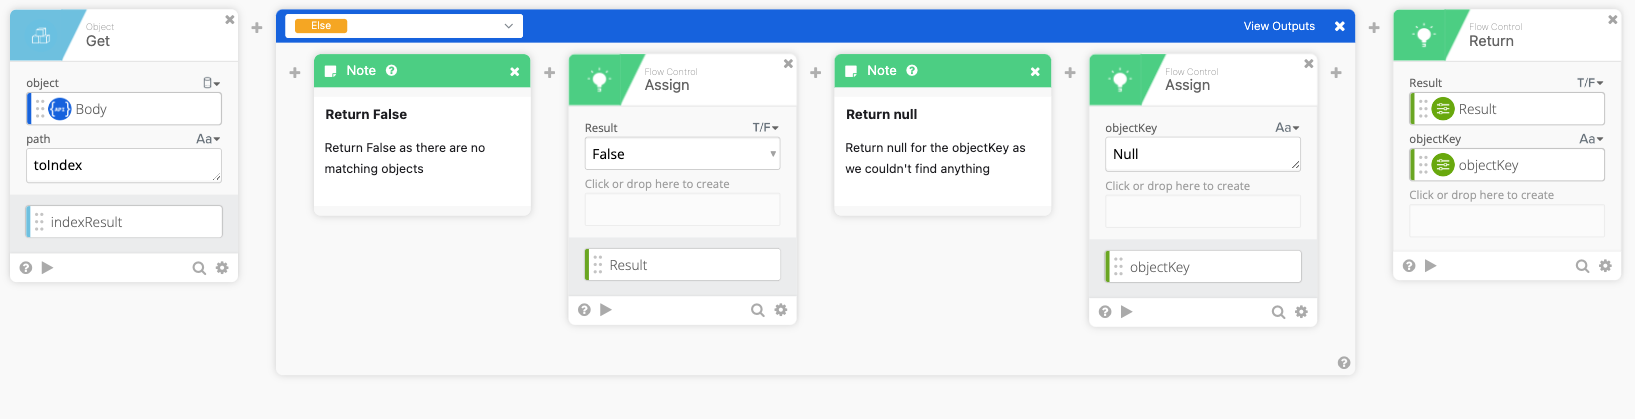Click help icon beside Return False note
Image resolution: width=1635 pixels, height=419 pixels.
(392, 71)
